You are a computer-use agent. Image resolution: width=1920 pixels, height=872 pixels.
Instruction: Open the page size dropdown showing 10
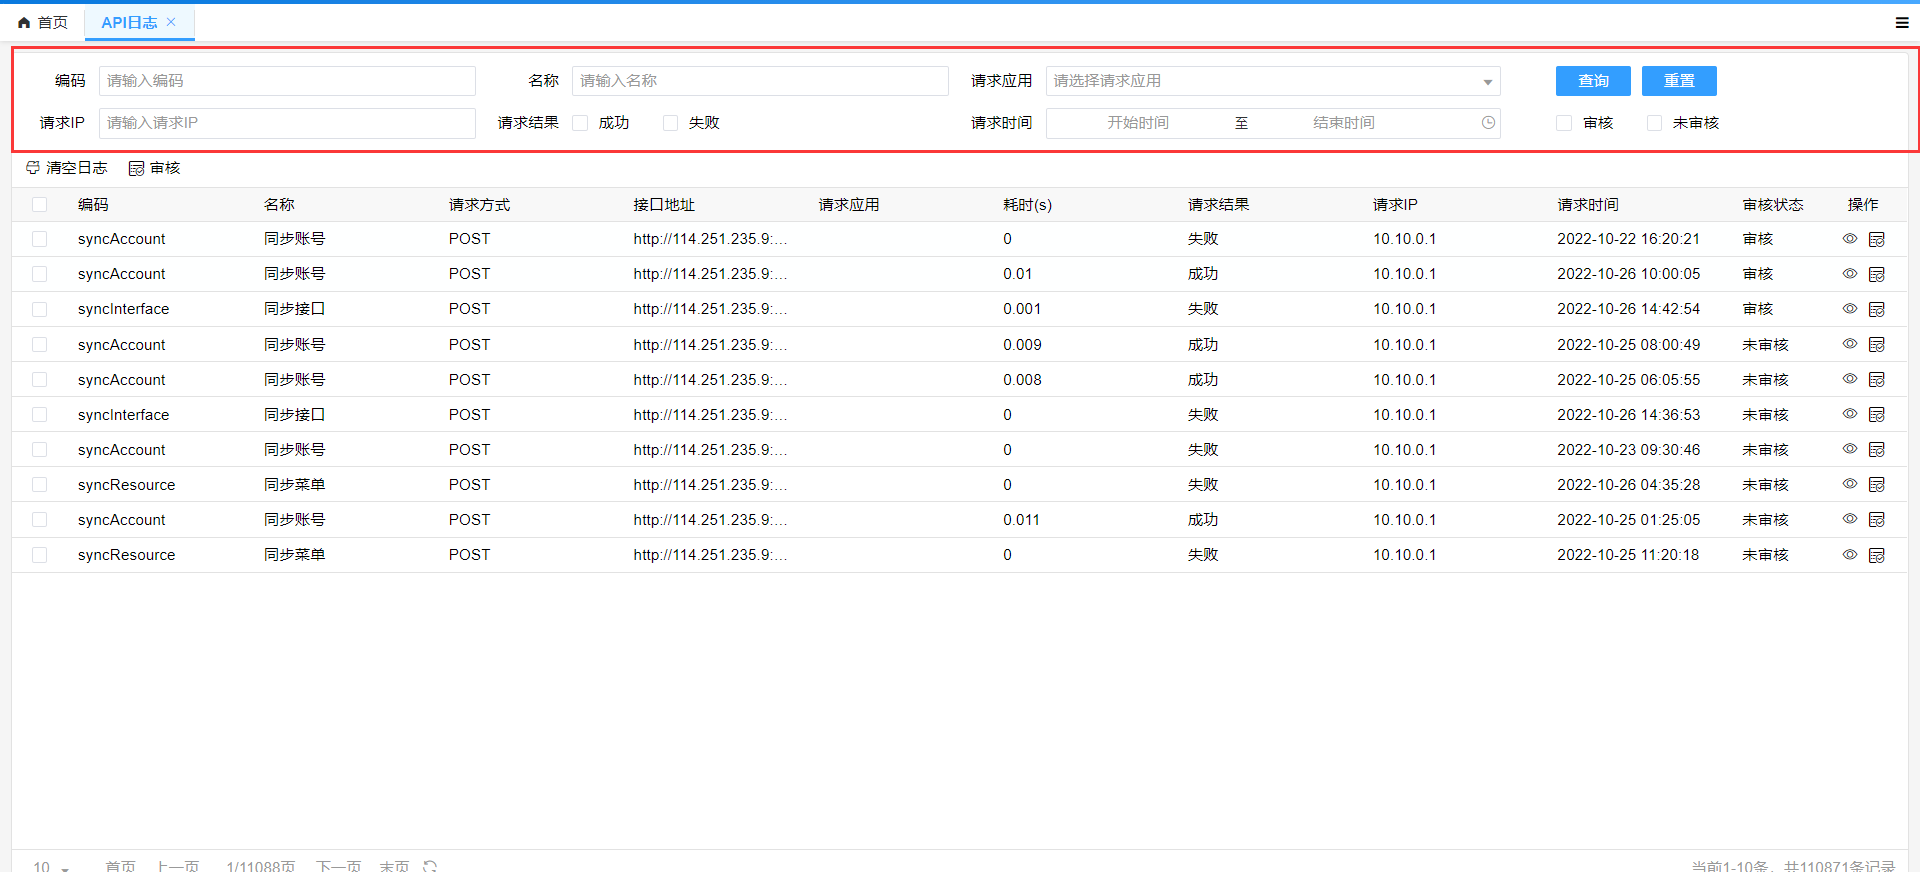[x=51, y=866]
